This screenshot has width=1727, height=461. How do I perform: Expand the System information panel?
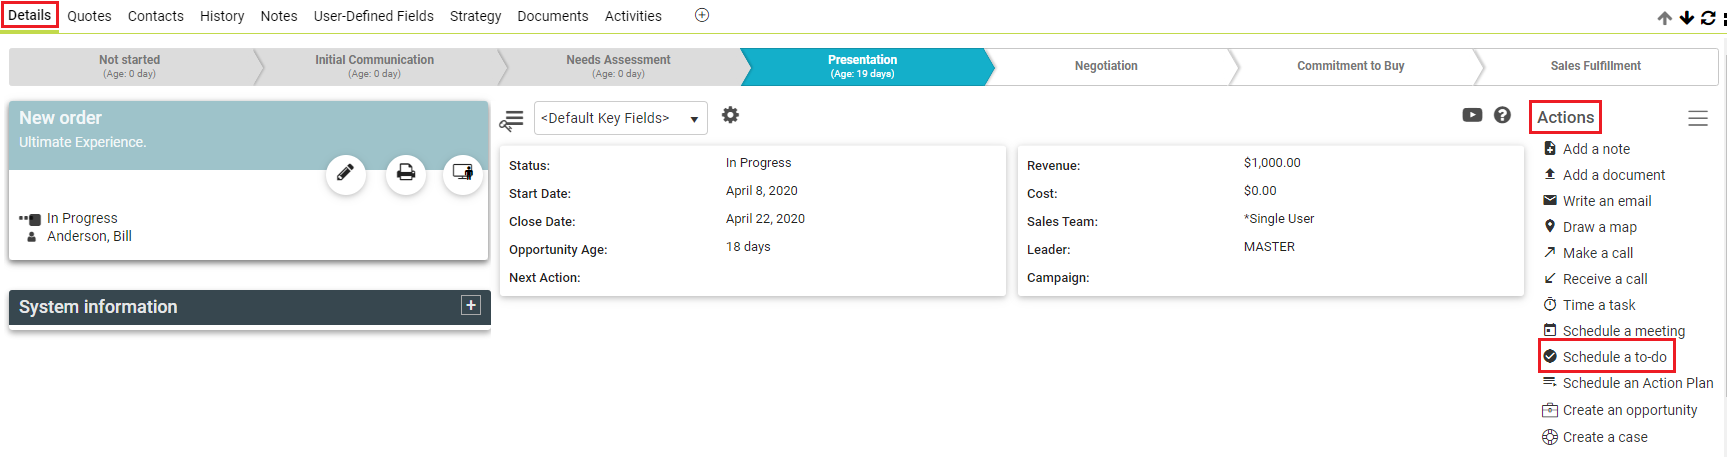click(x=471, y=305)
